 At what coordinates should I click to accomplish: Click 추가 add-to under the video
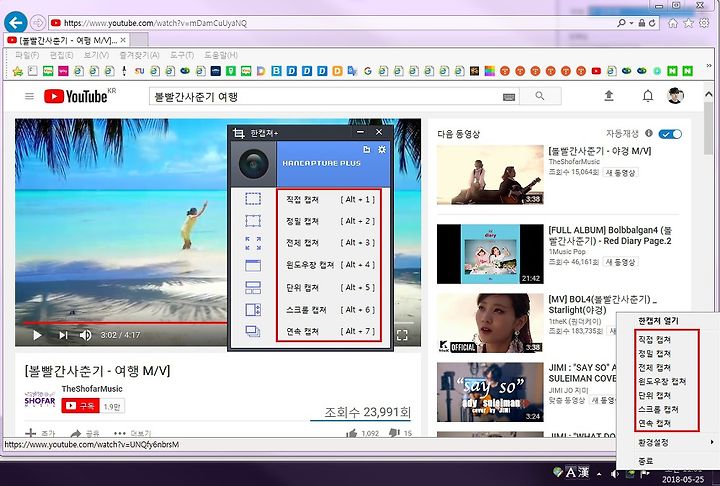[40, 433]
